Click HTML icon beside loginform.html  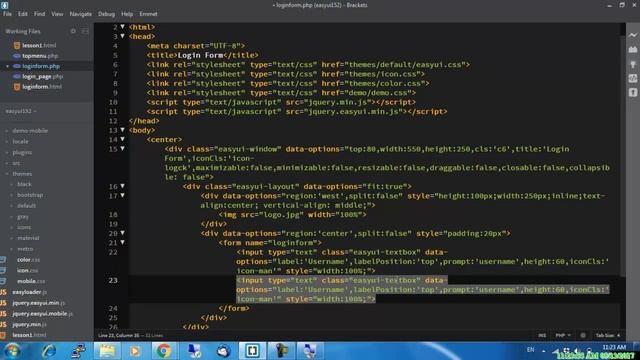pos(17,87)
